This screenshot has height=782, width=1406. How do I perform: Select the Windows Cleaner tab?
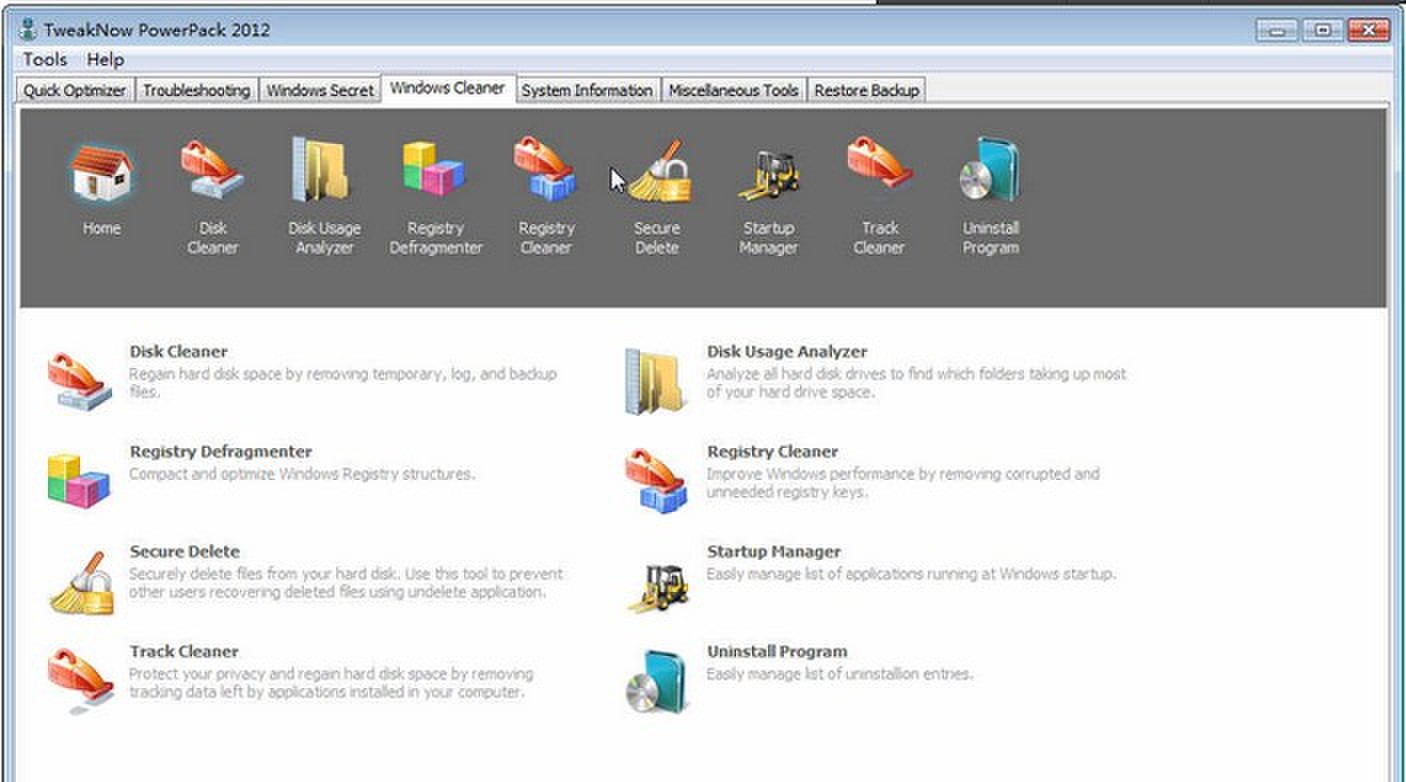[448, 88]
